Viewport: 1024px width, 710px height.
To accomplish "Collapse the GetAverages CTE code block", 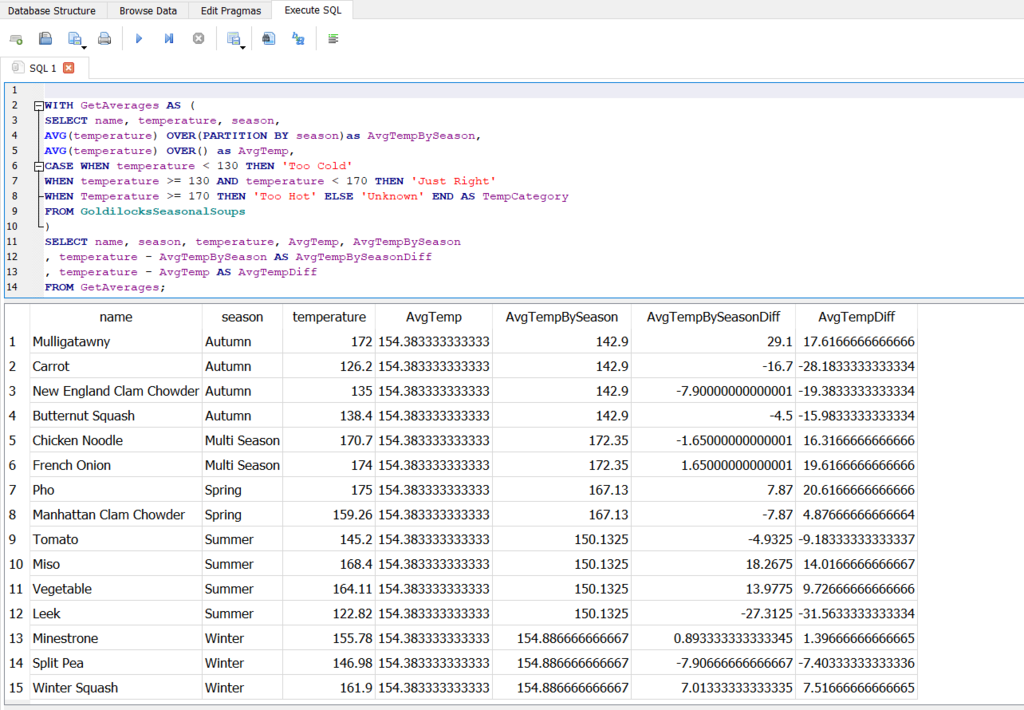I will pyautogui.click(x=38, y=104).
